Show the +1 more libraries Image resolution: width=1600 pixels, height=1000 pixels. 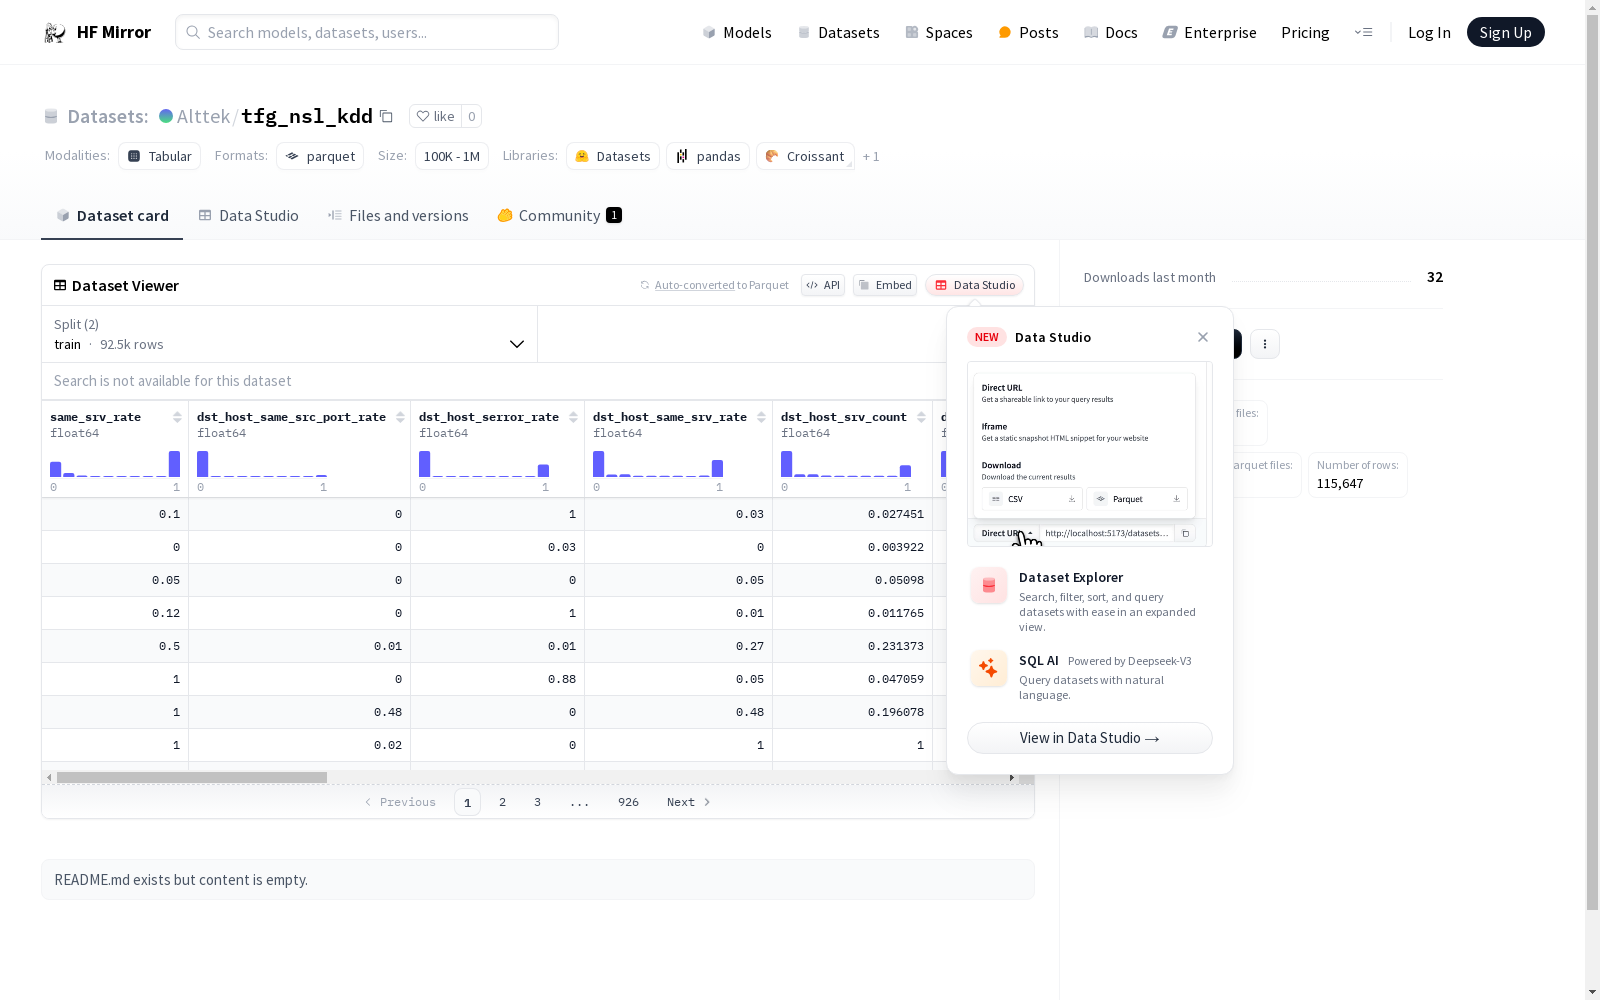[x=871, y=157]
